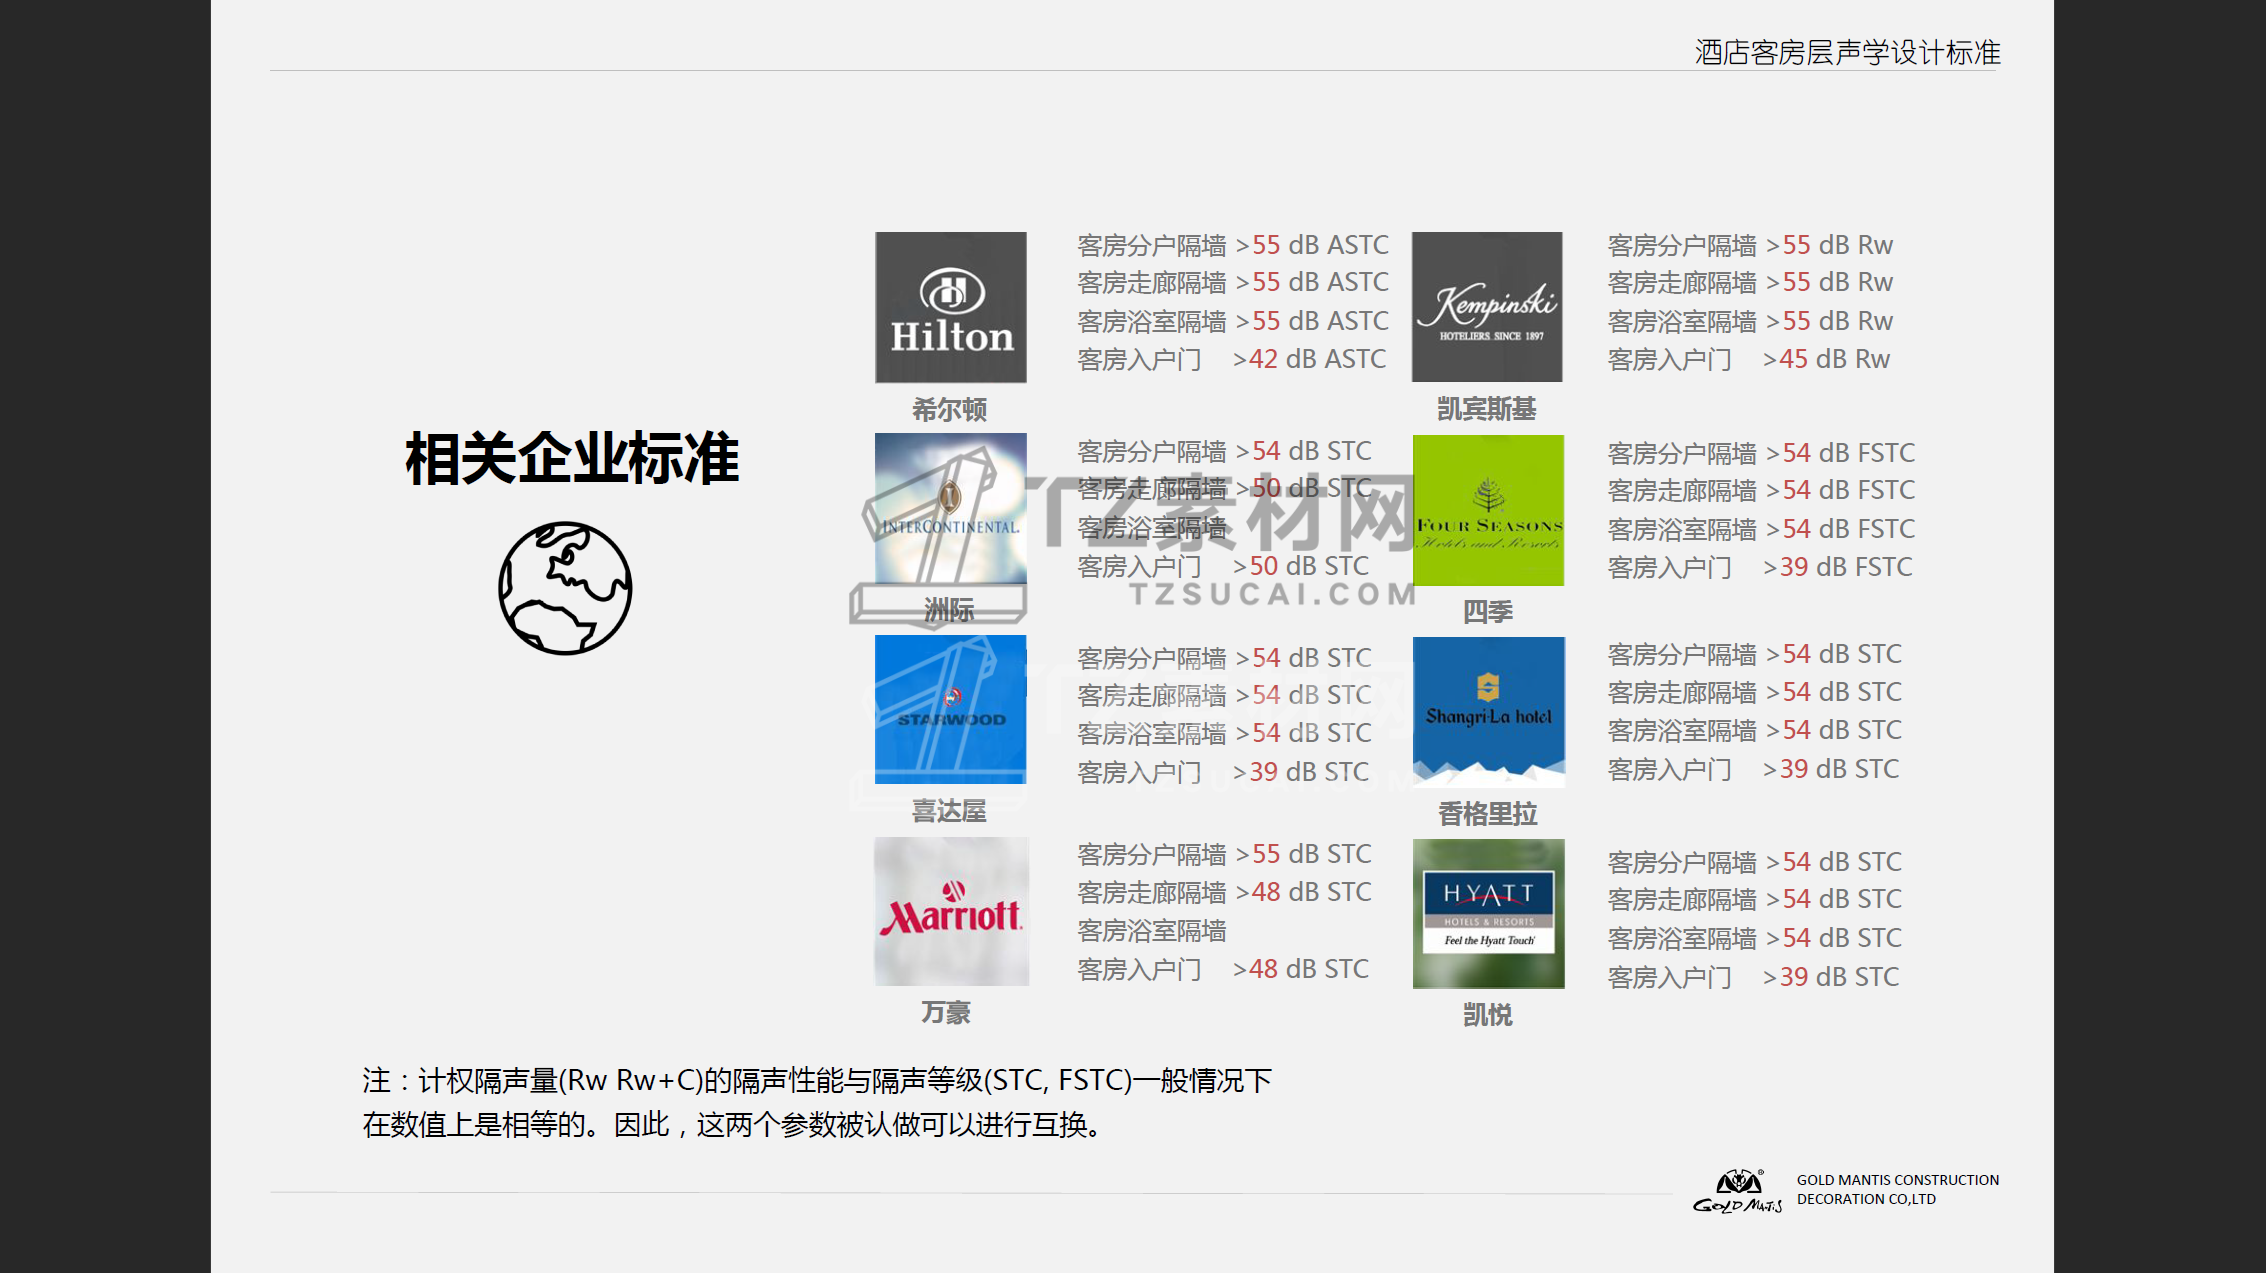Click Hilton's 客房入户门 >42 dB ASTC line

[1231, 359]
